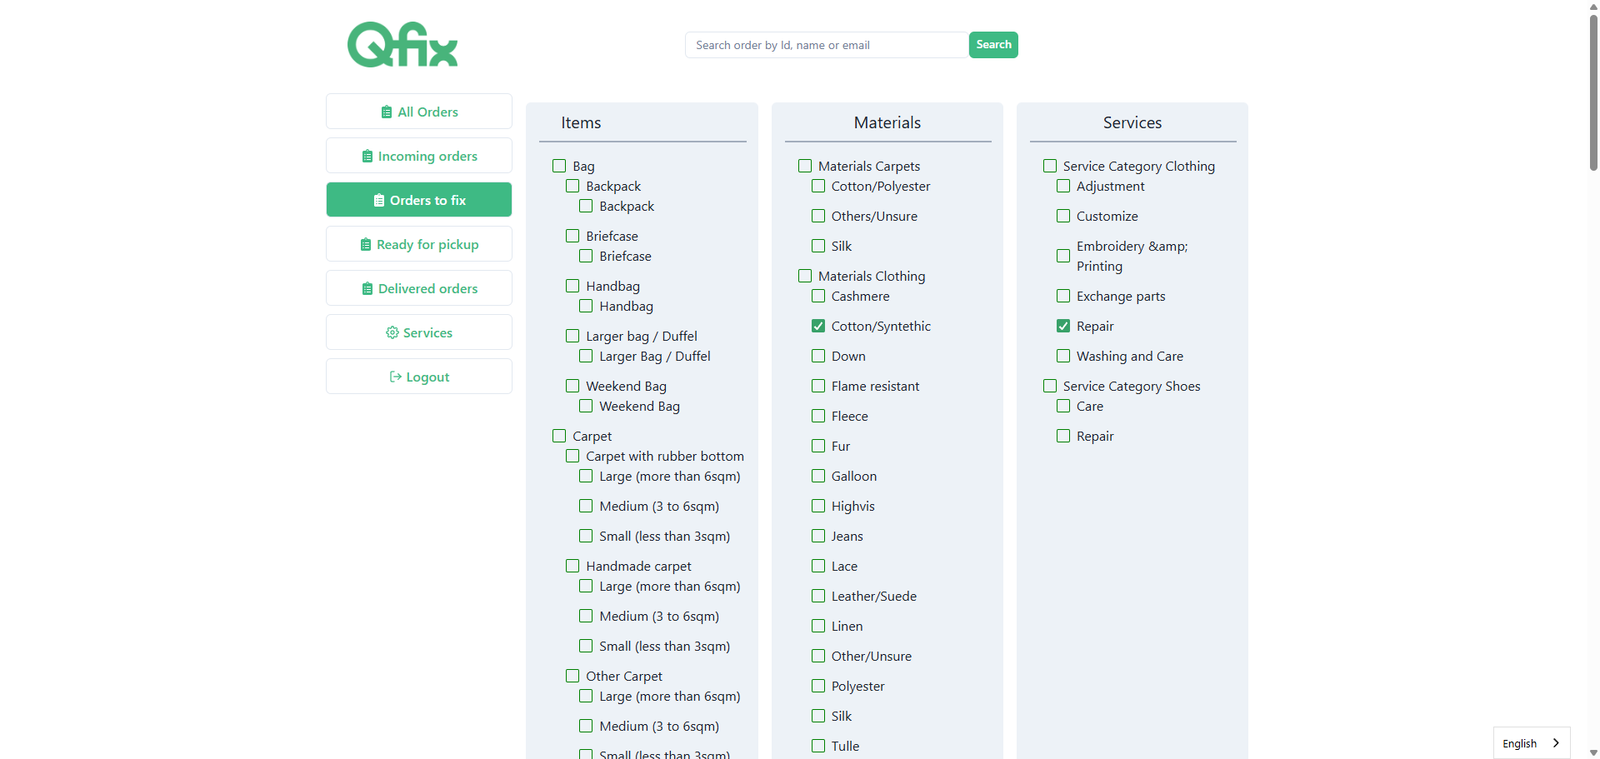The image size is (1600, 759).
Task: Click the logout arrow icon
Action: tap(395, 377)
